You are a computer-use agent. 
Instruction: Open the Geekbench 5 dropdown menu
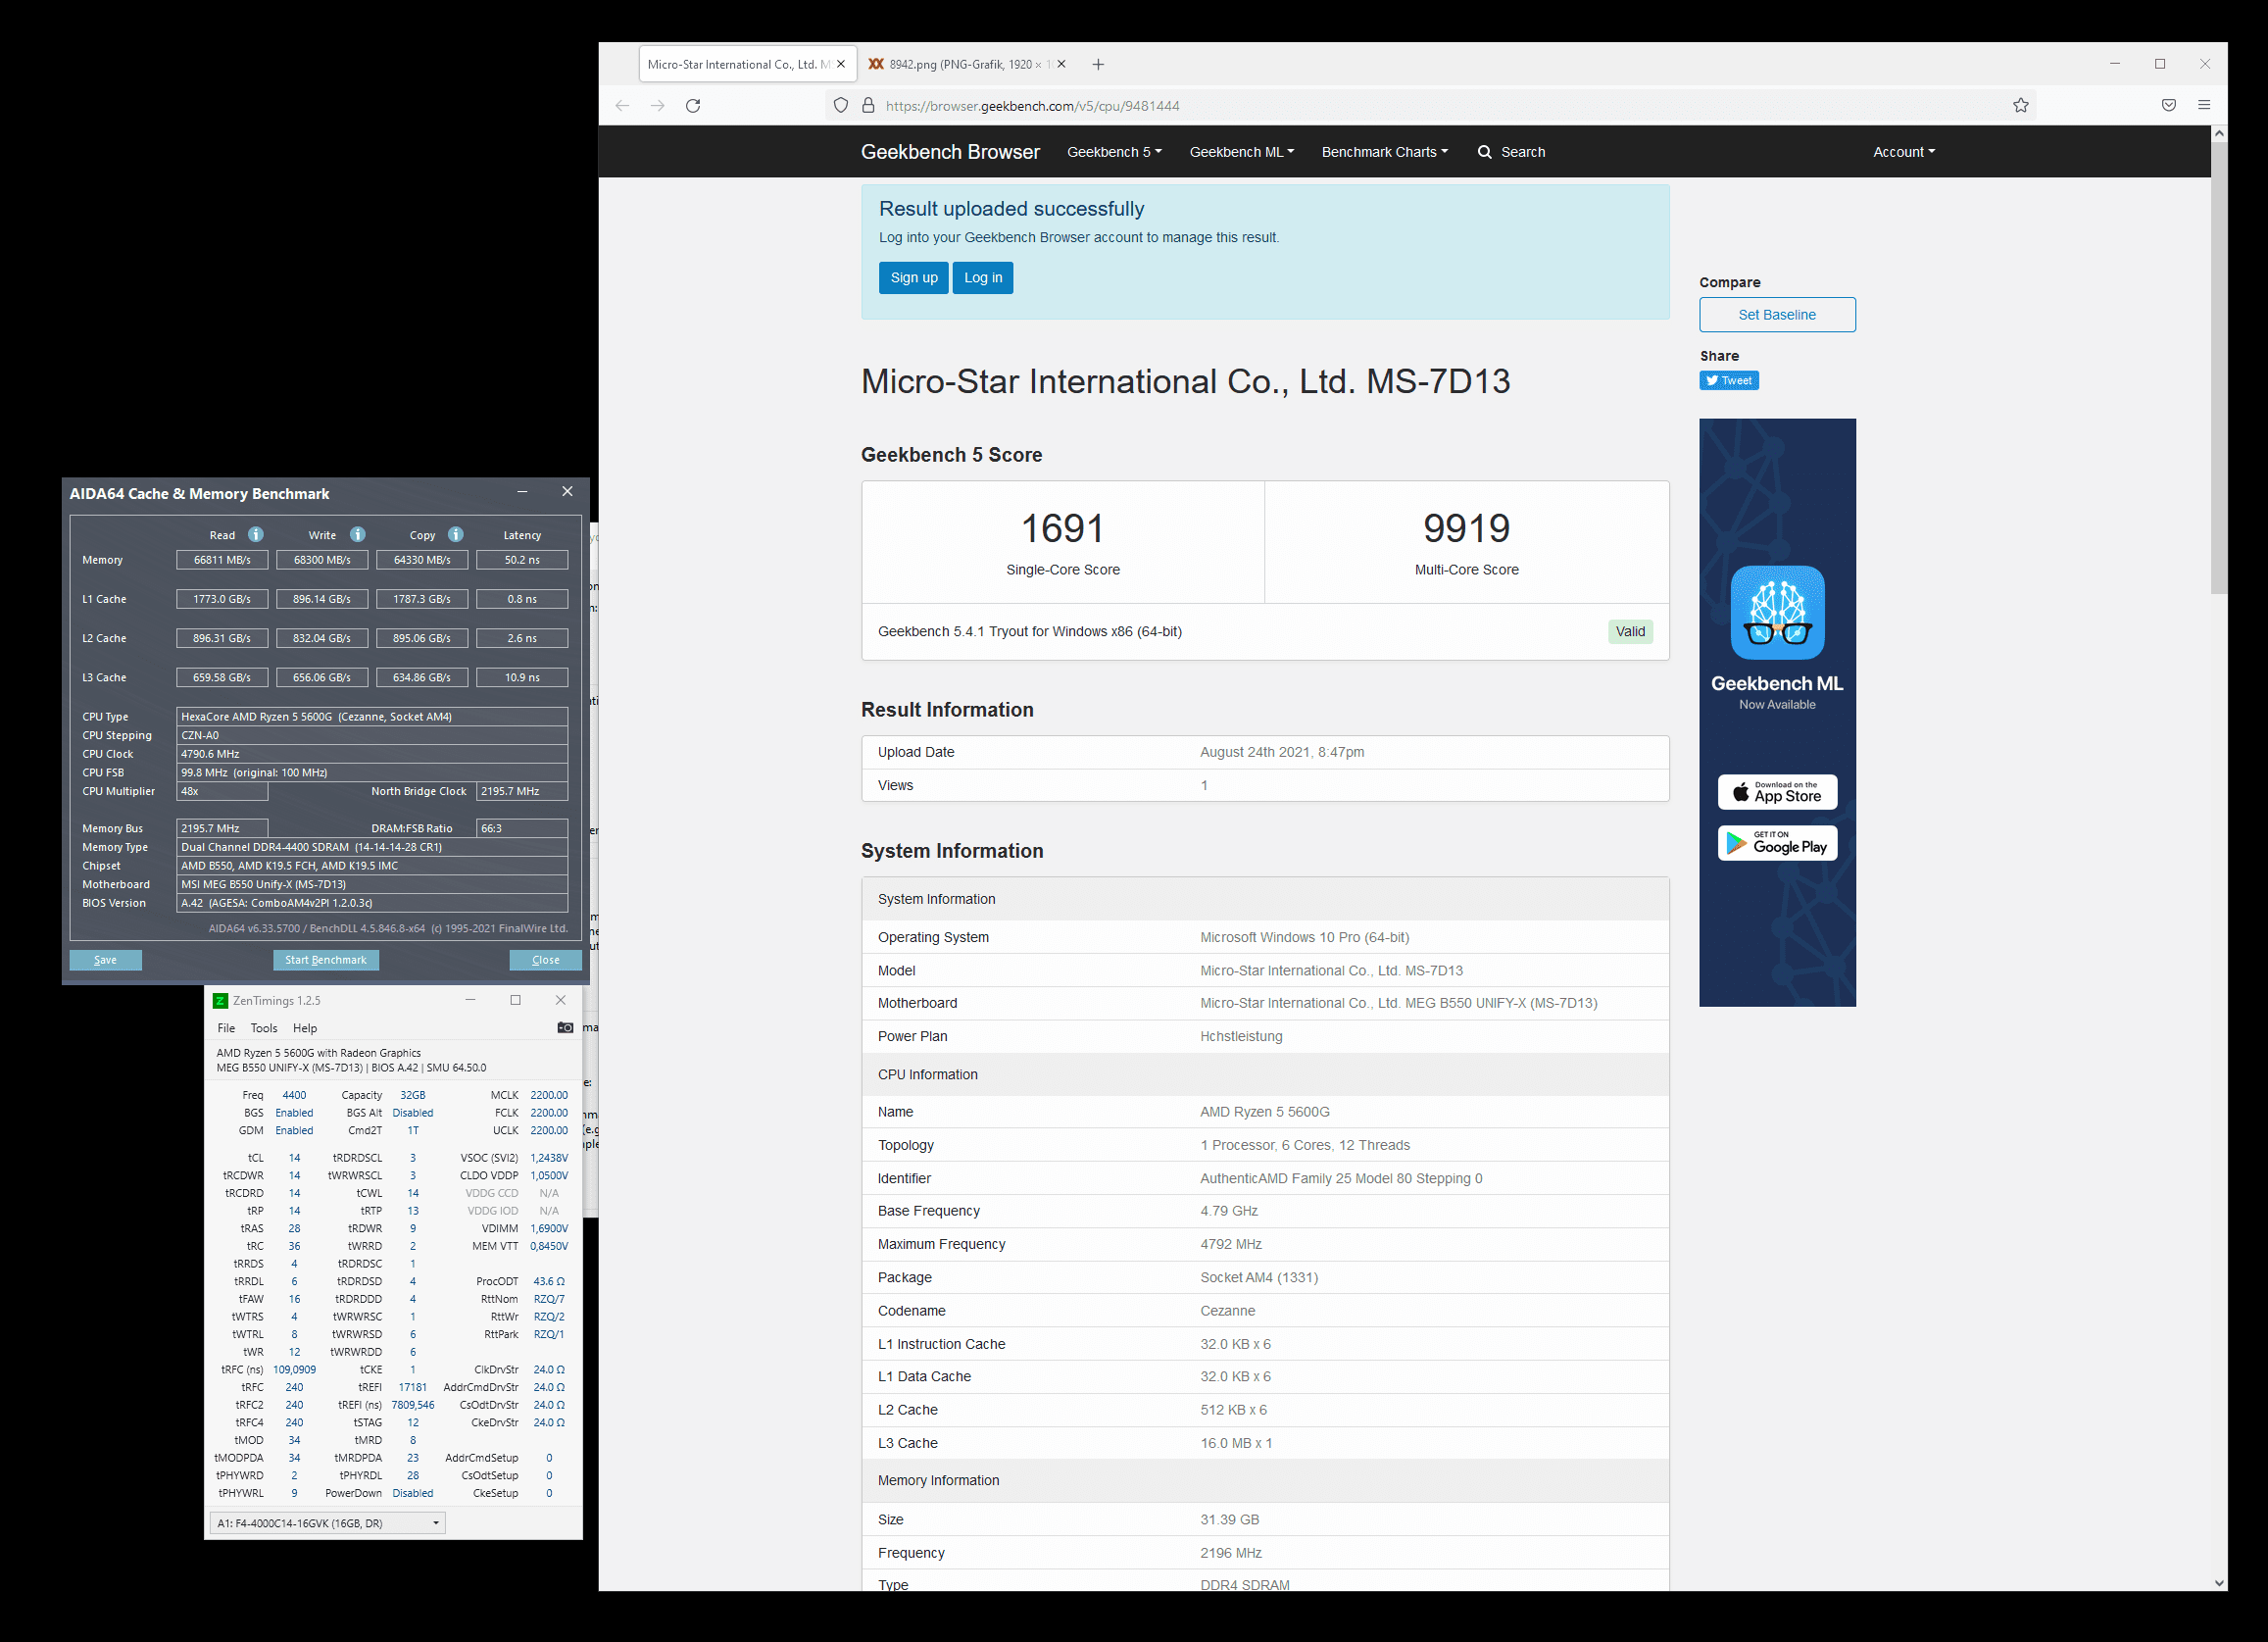pyautogui.click(x=1114, y=152)
